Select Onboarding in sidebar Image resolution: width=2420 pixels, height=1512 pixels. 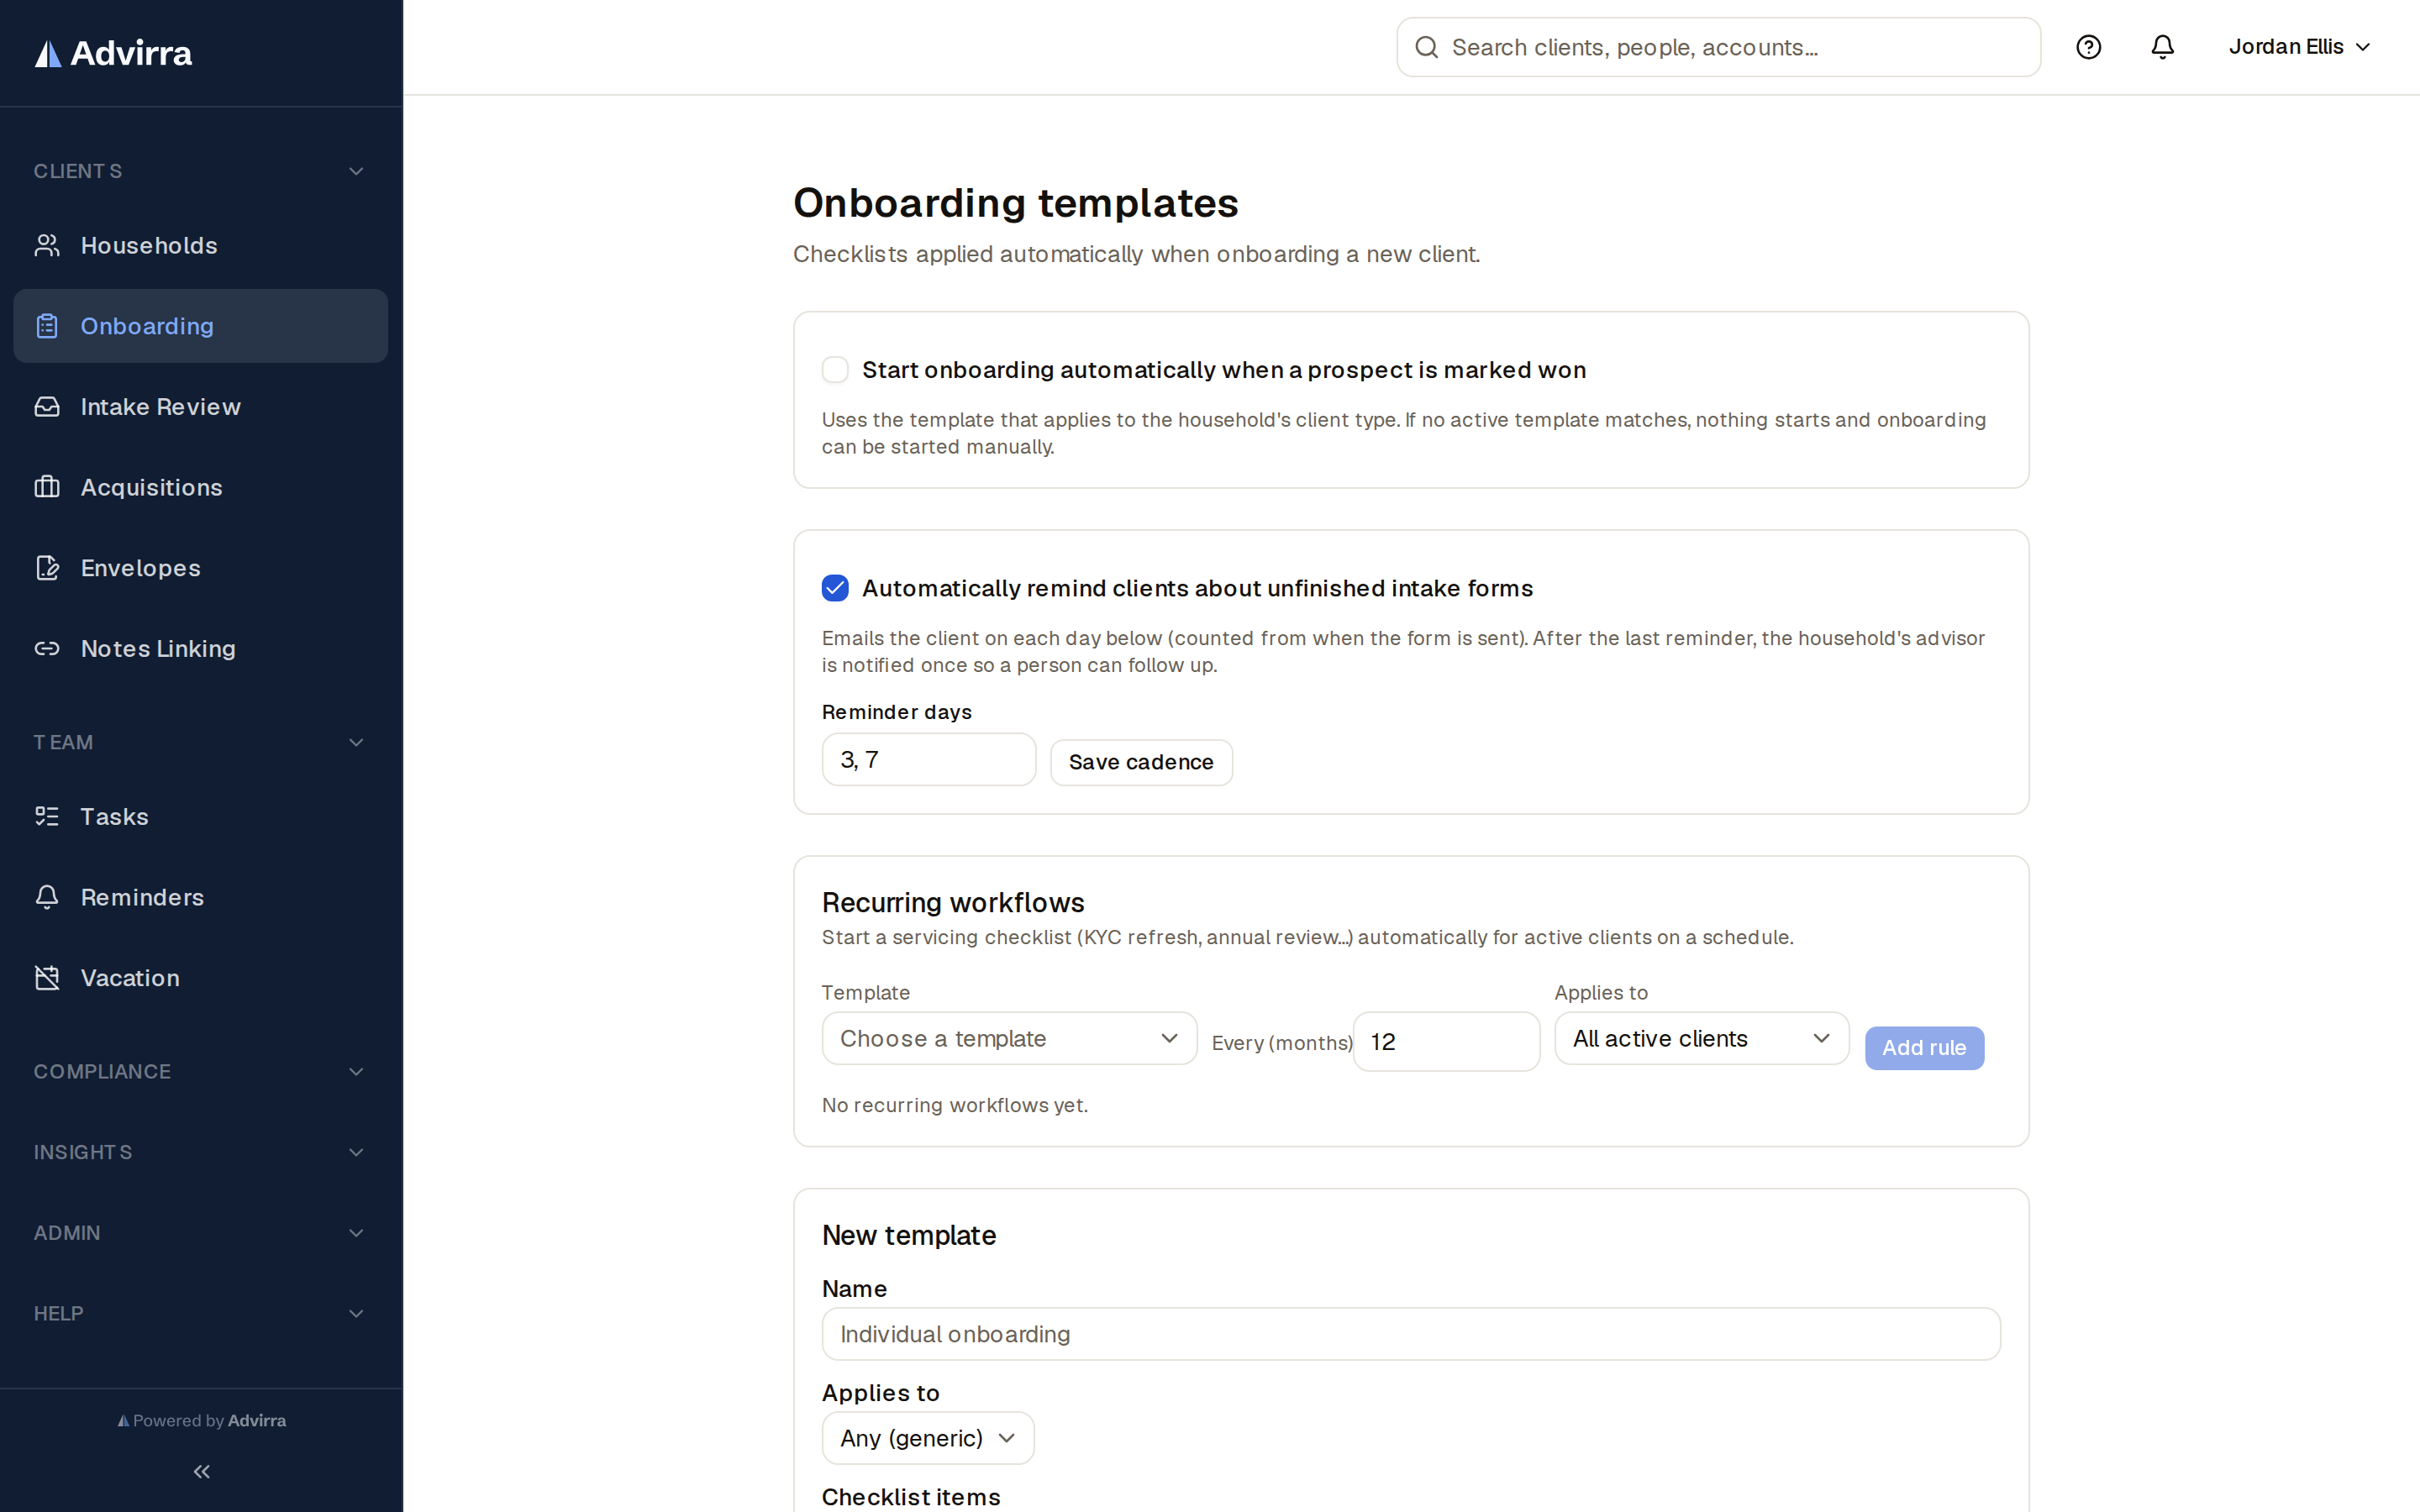click(201, 326)
